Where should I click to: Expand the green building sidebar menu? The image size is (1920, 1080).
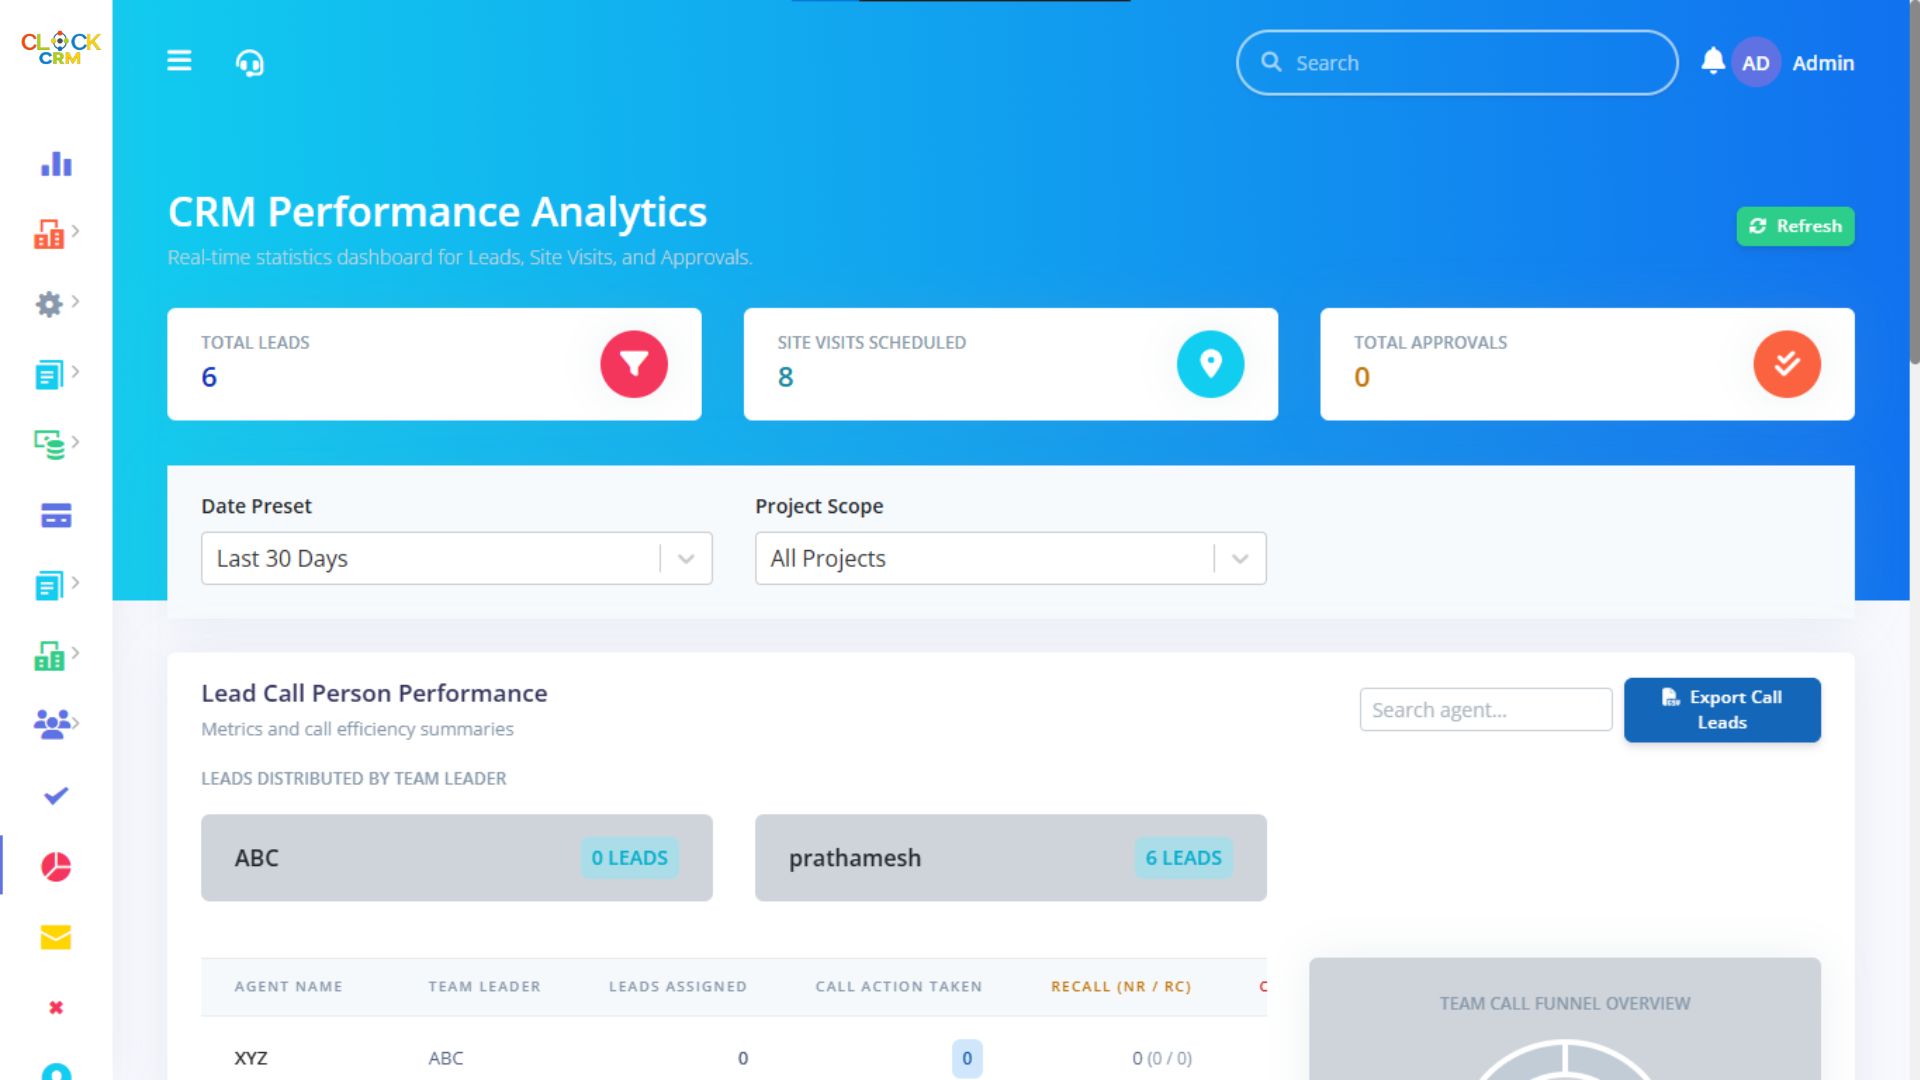[56, 655]
